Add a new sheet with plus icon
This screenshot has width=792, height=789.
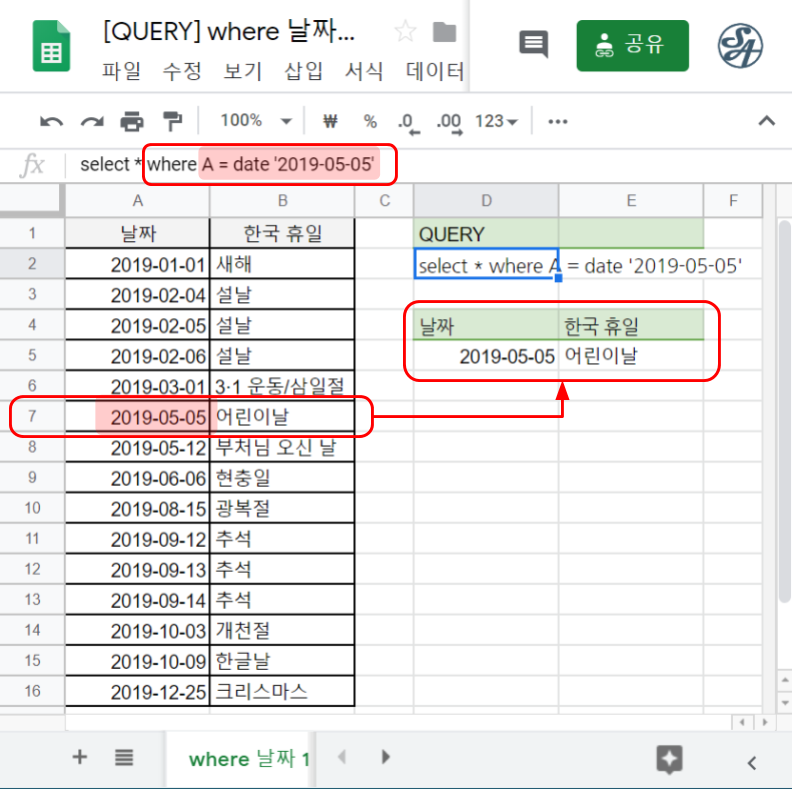coord(80,757)
